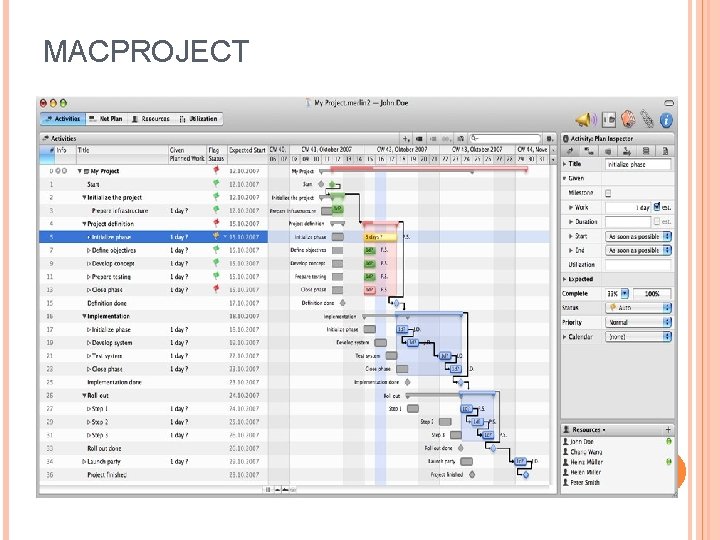Image resolution: width=720 pixels, height=540 pixels.
Task: Collapse the Roll out group
Action: [x=84, y=395]
